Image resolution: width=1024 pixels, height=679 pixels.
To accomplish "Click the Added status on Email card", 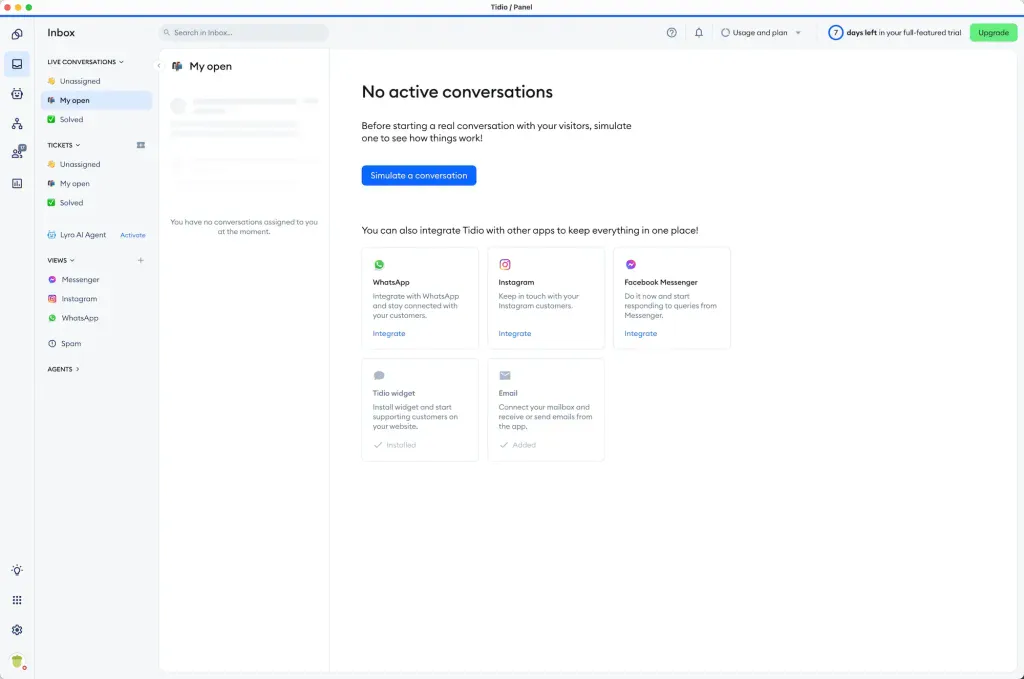I will coord(517,445).
